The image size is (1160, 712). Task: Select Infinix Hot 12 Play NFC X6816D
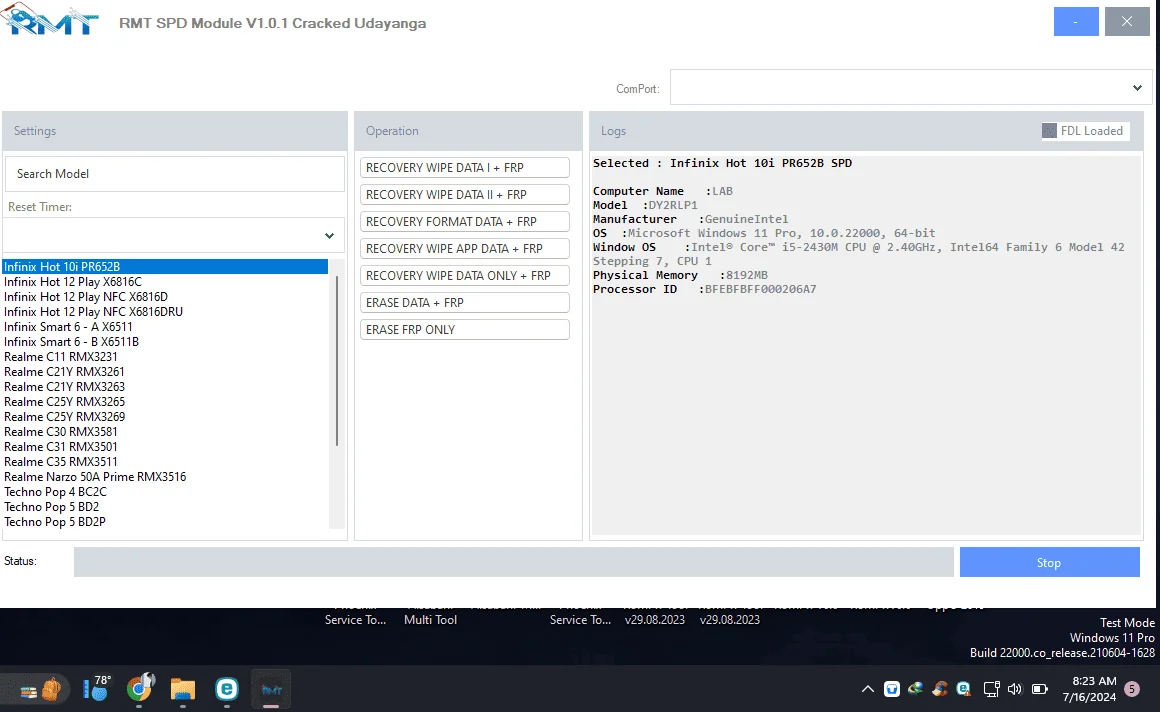click(x=165, y=297)
